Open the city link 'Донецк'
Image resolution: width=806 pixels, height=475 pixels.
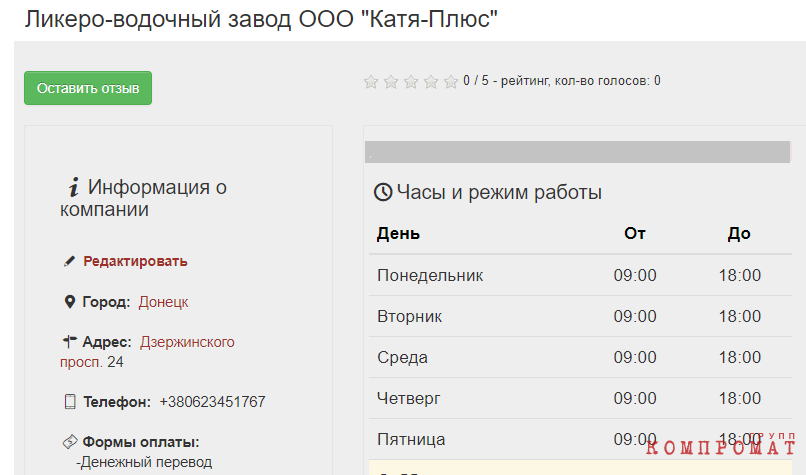click(x=163, y=302)
